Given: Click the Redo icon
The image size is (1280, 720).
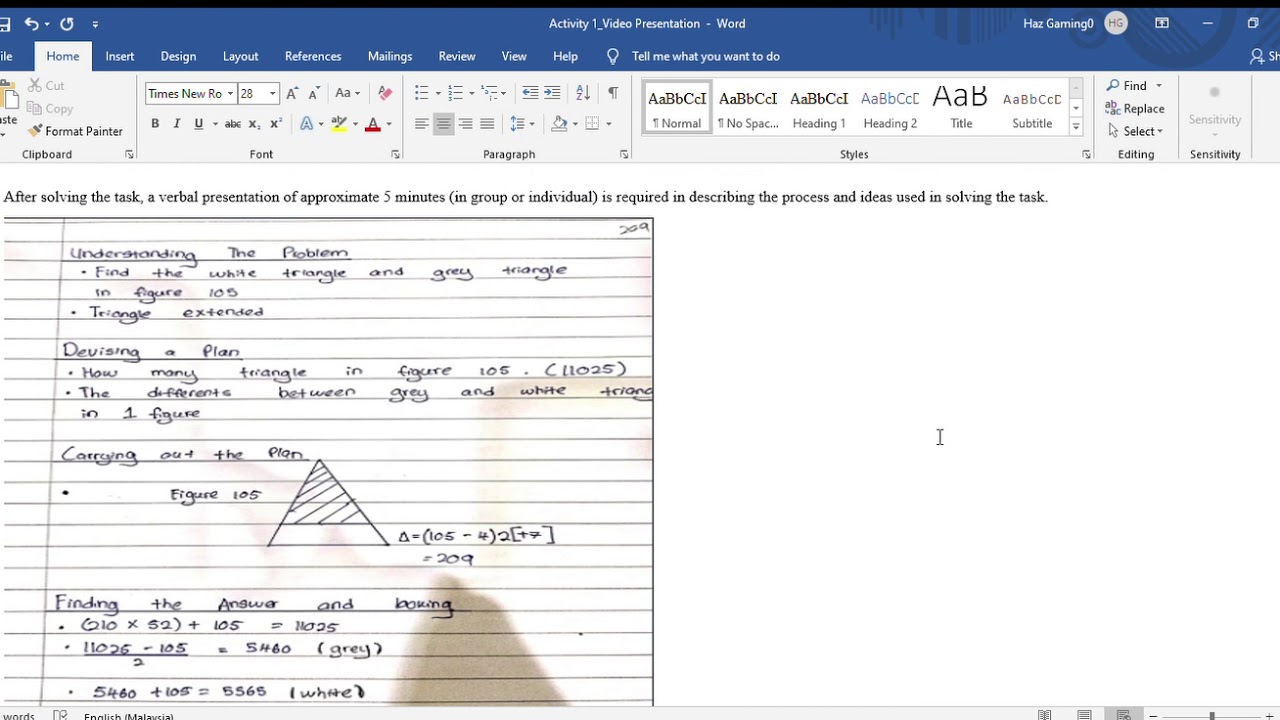Looking at the screenshot, I should [x=67, y=23].
